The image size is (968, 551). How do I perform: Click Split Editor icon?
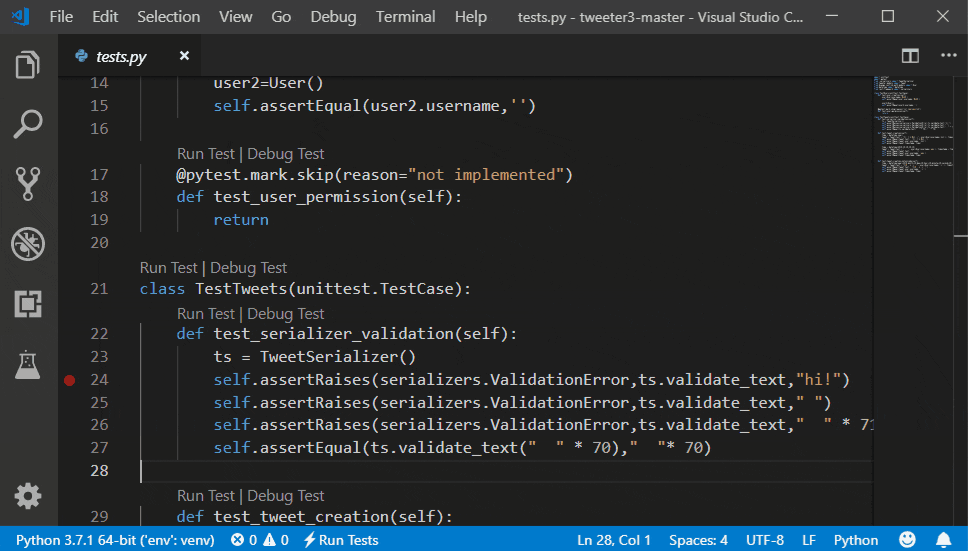pyautogui.click(x=910, y=56)
